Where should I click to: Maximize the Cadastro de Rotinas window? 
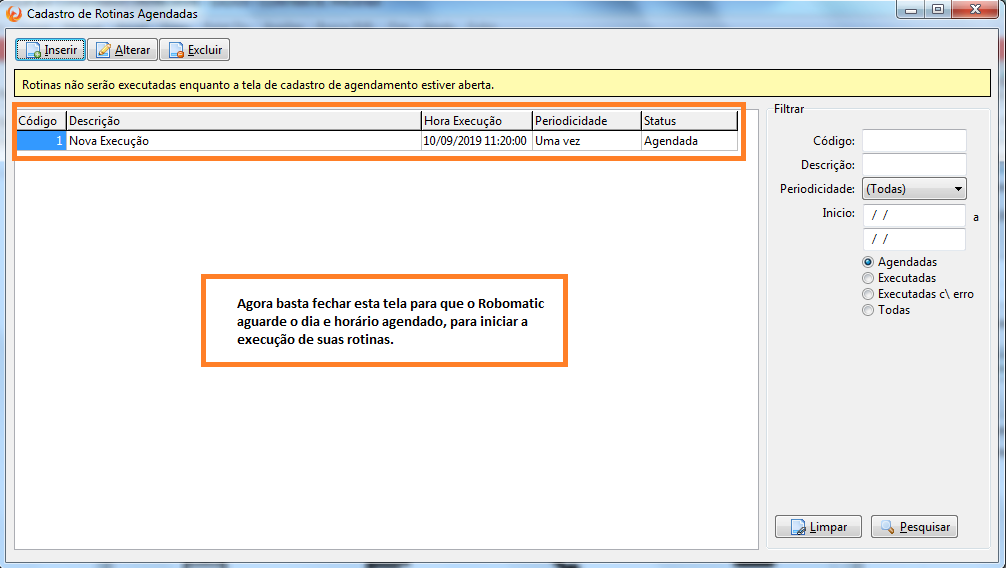pyautogui.click(x=938, y=10)
